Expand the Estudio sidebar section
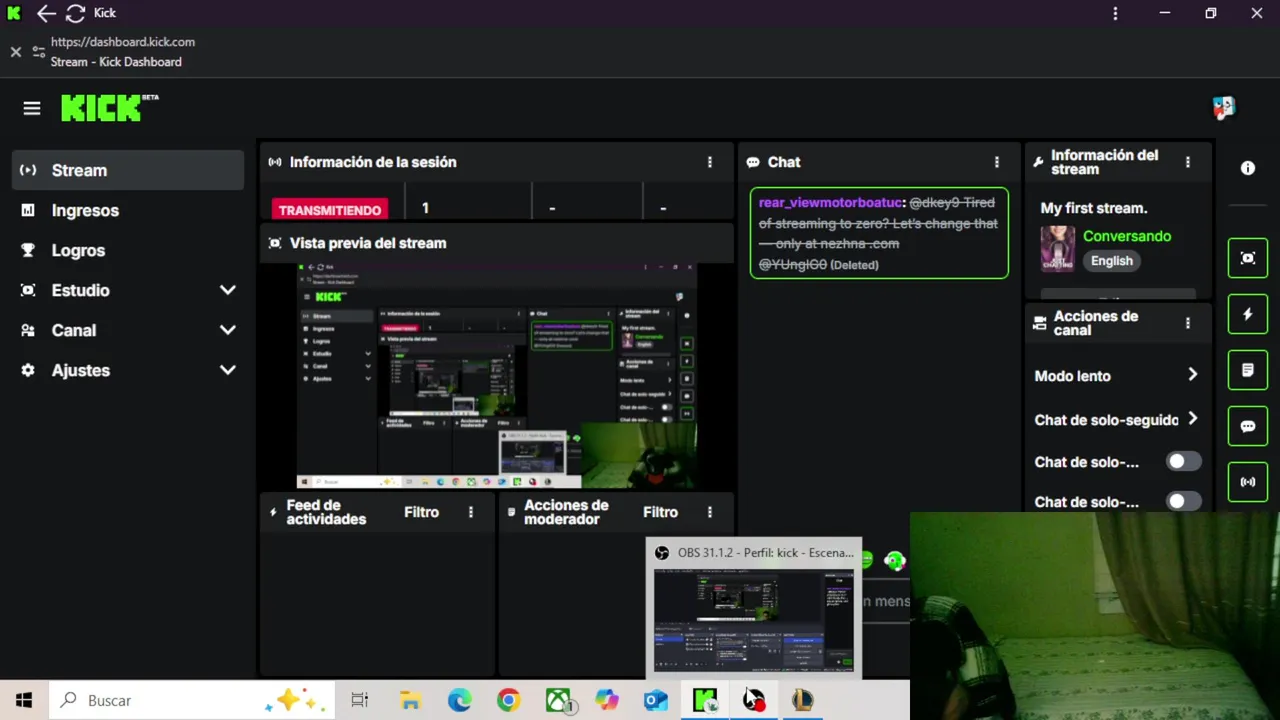The height and width of the screenshot is (720, 1280). (x=228, y=290)
